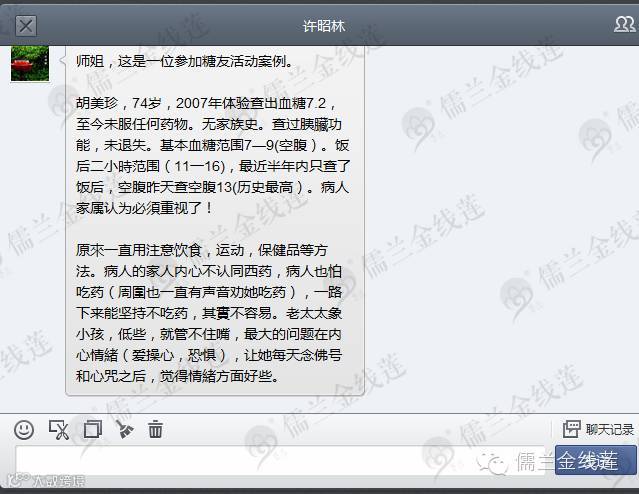Open the emoji smiley picker
Image resolution: width=639 pixels, height=494 pixels.
point(24,430)
